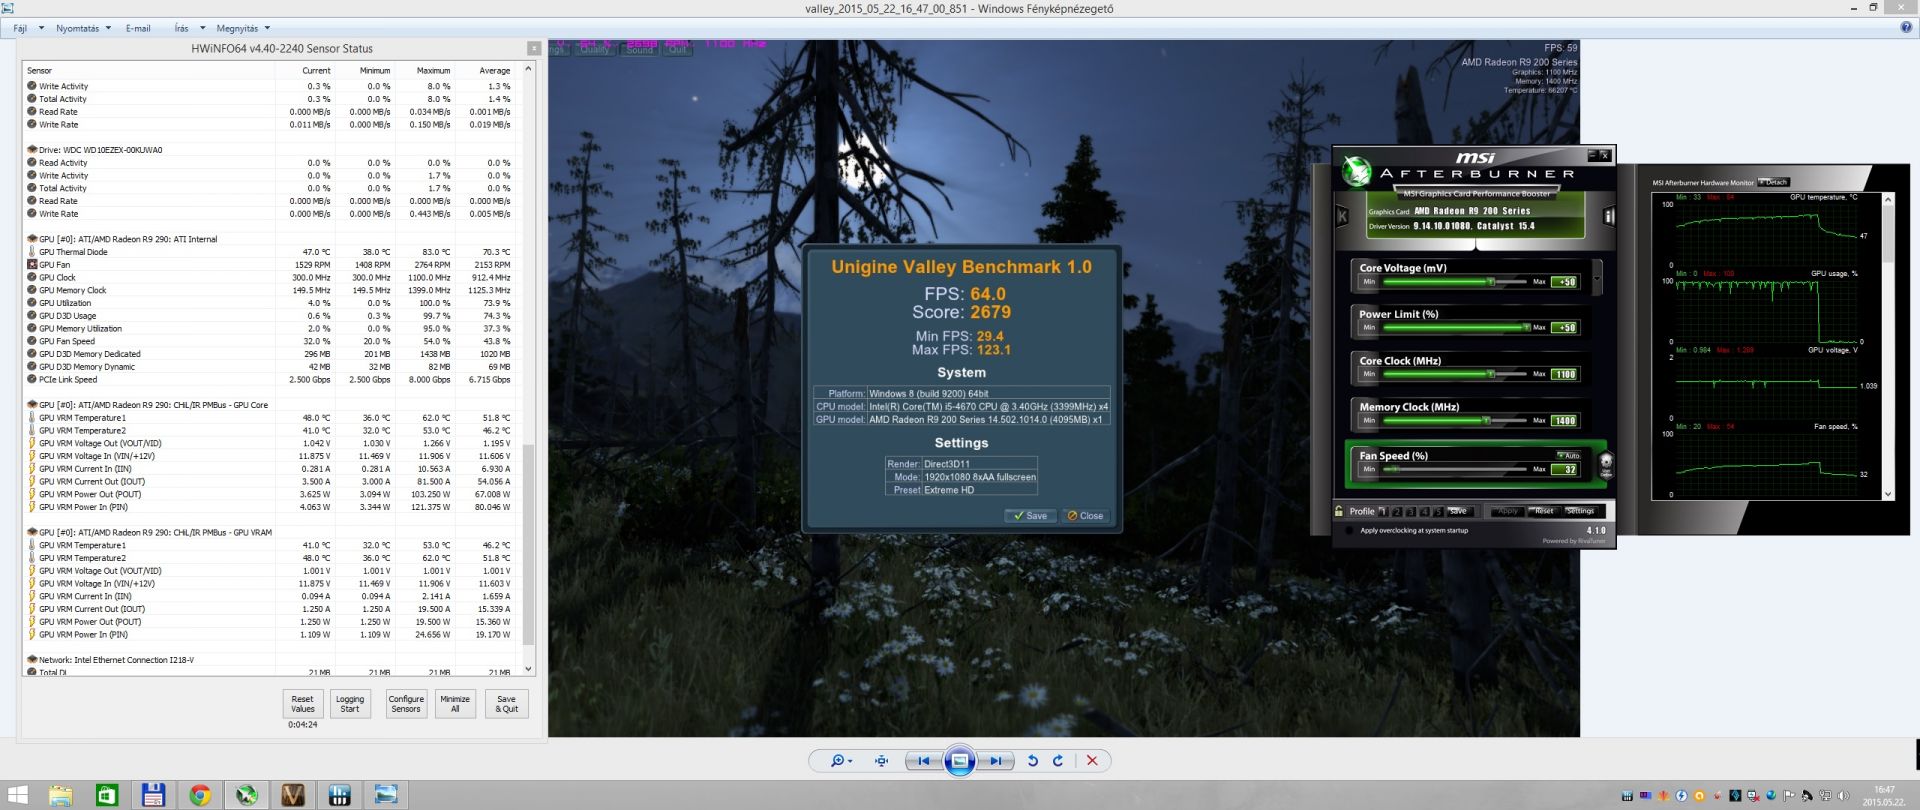The width and height of the screenshot is (1920, 810).
Task: Click the E-mail toolbar item
Action: [x=138, y=28]
